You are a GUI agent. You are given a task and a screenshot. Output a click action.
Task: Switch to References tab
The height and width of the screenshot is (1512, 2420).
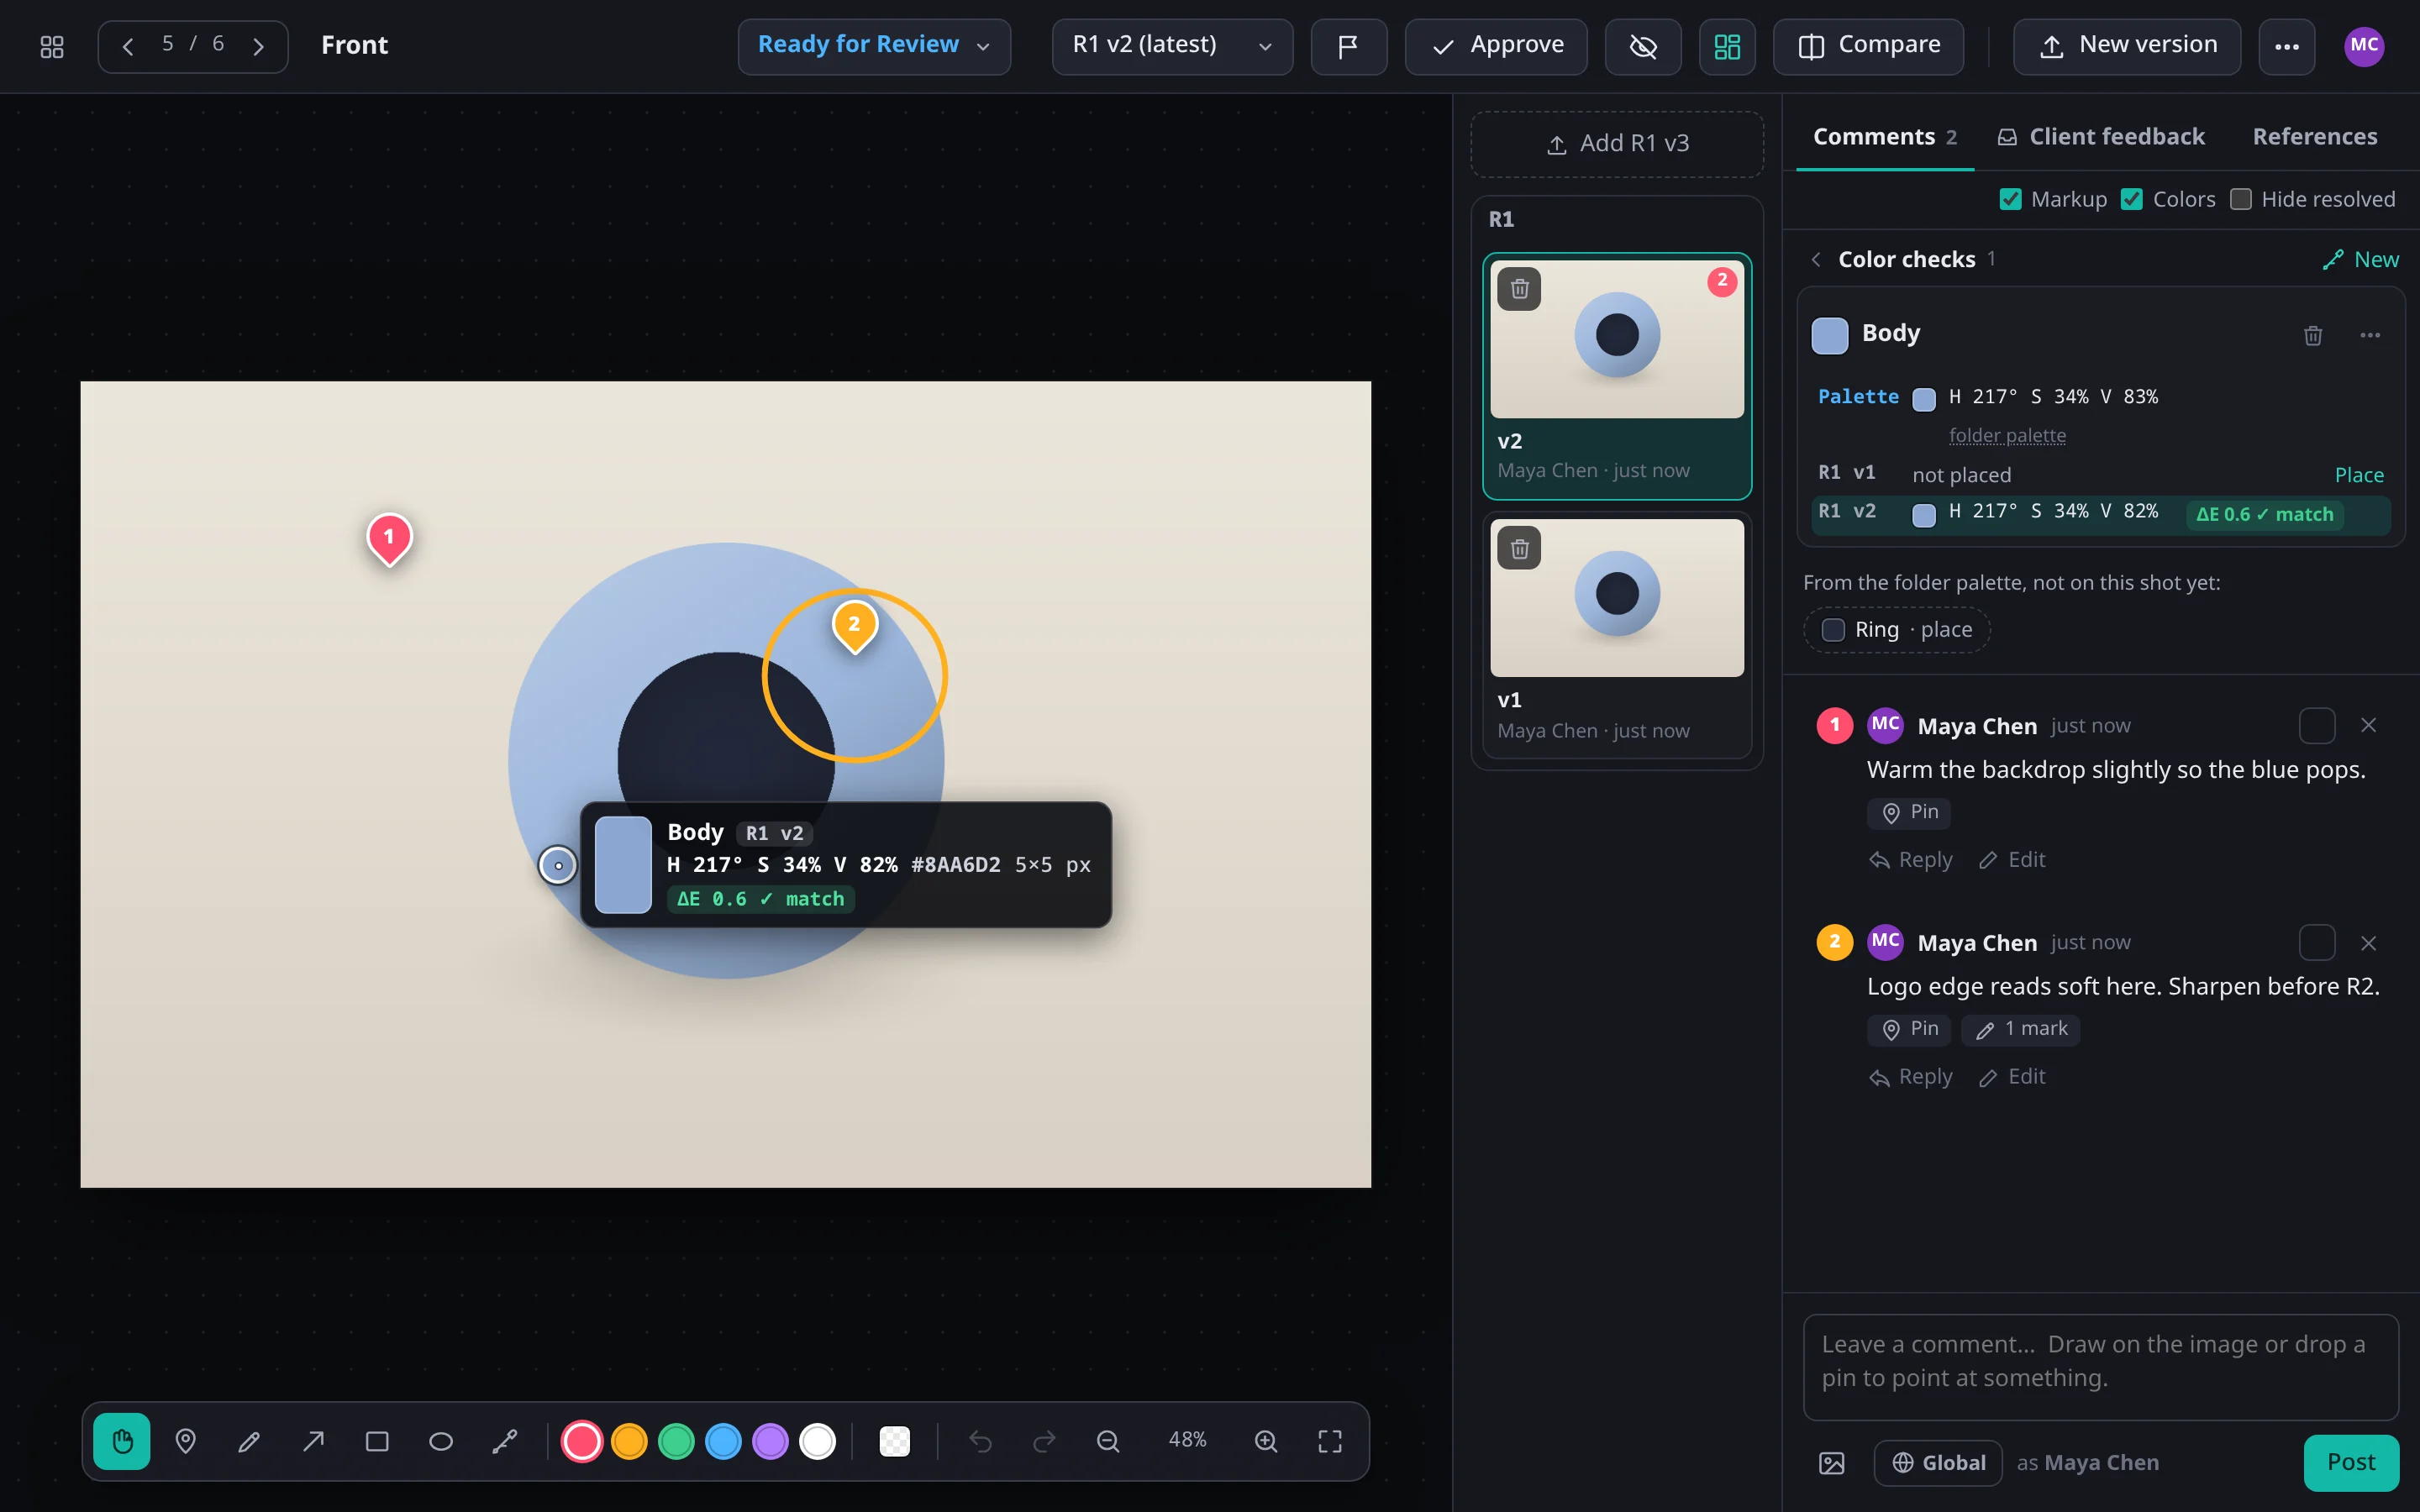click(2315, 137)
